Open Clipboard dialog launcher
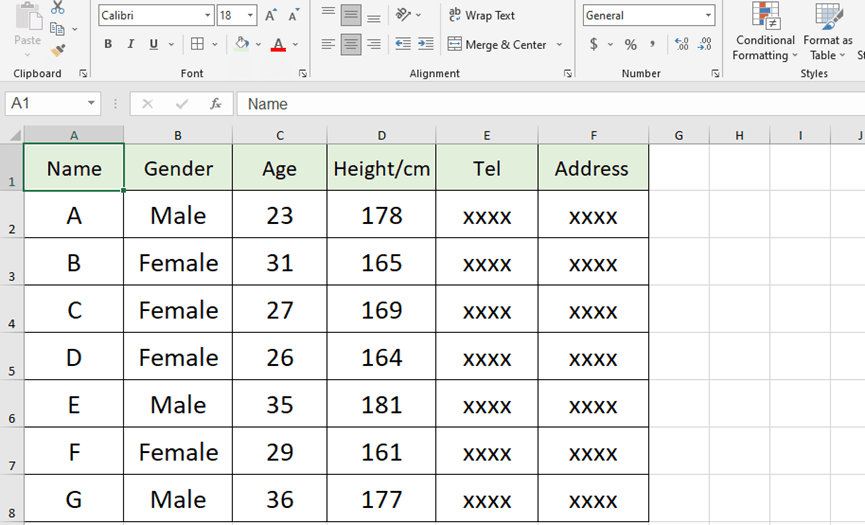This screenshot has height=525, width=865. [x=83, y=73]
